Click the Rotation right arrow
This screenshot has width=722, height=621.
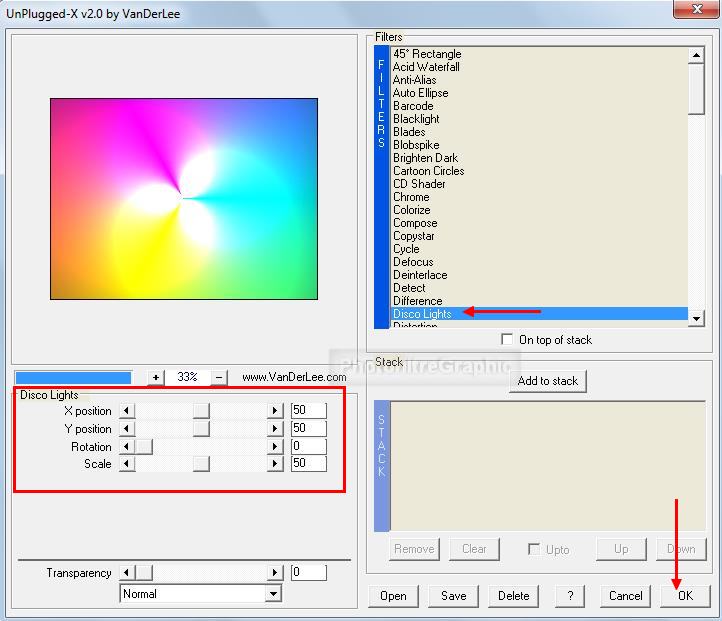tap(275, 447)
